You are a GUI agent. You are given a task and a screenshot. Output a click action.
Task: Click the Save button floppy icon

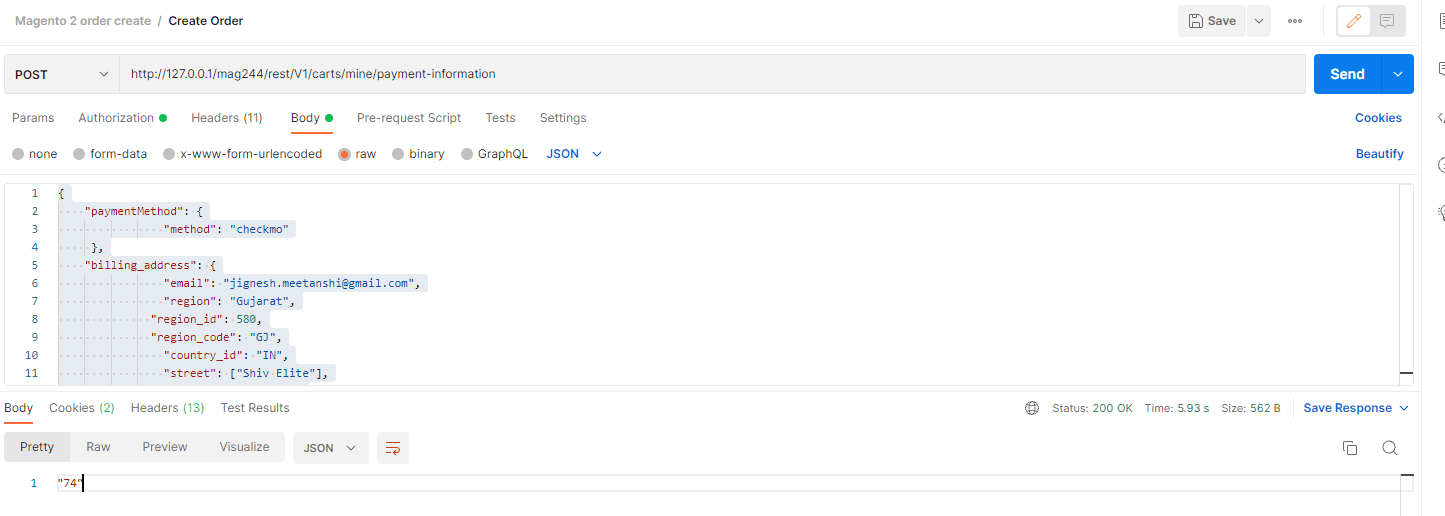point(1196,21)
